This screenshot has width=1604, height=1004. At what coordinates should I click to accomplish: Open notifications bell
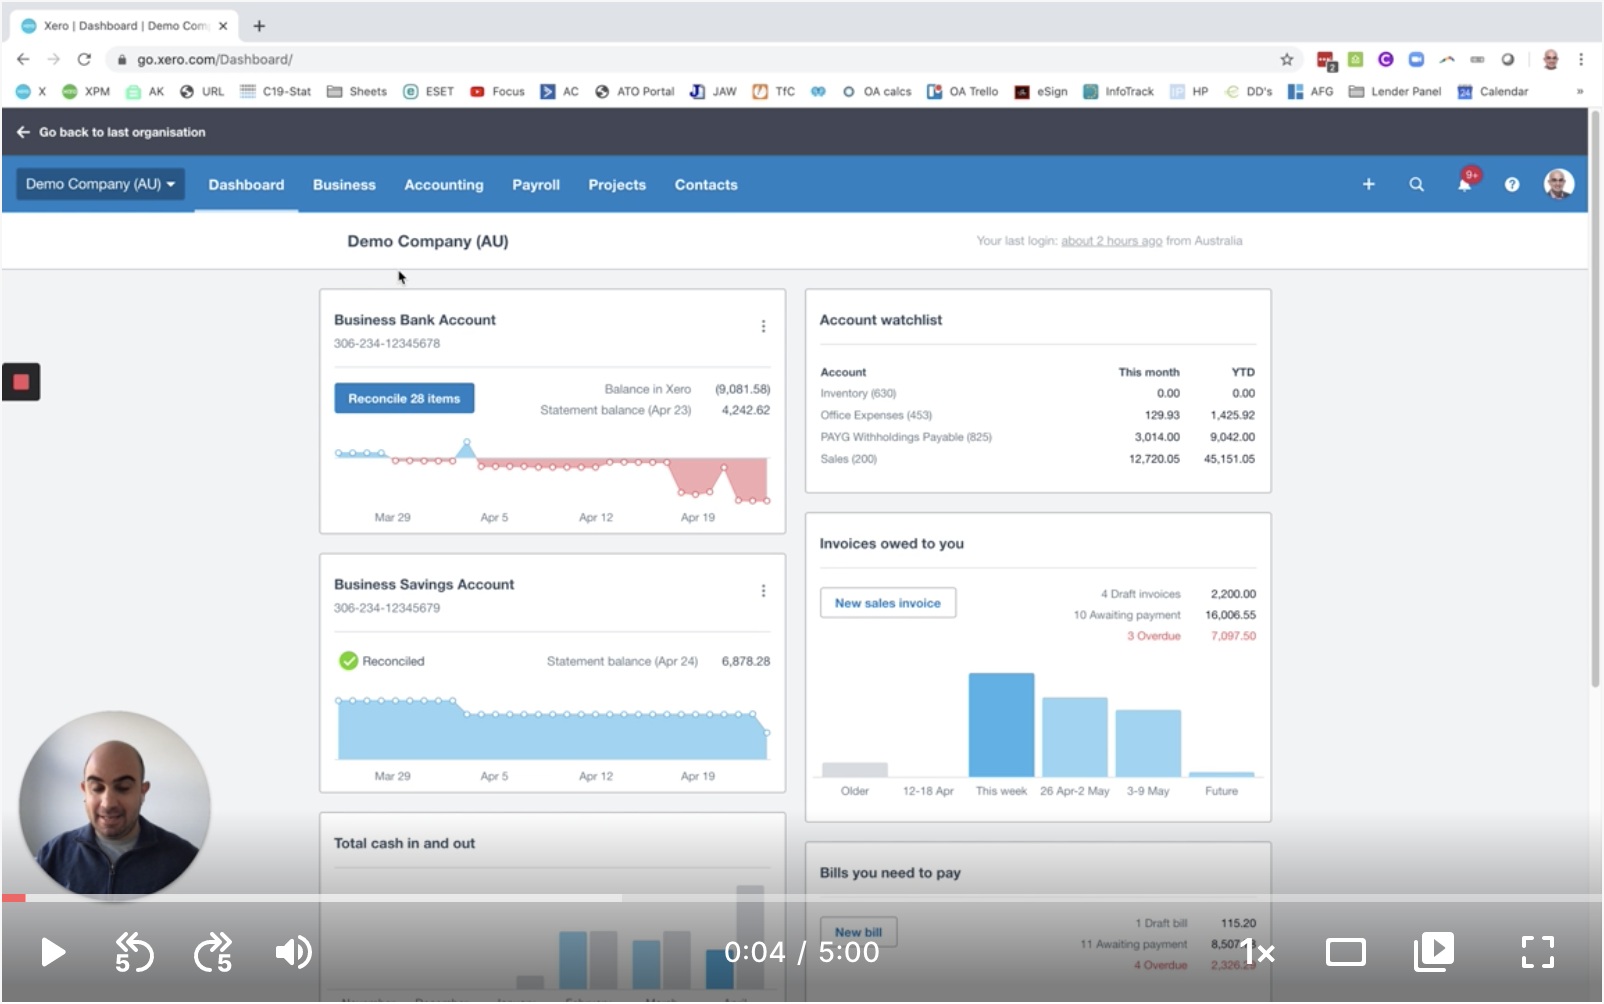coord(1464,184)
